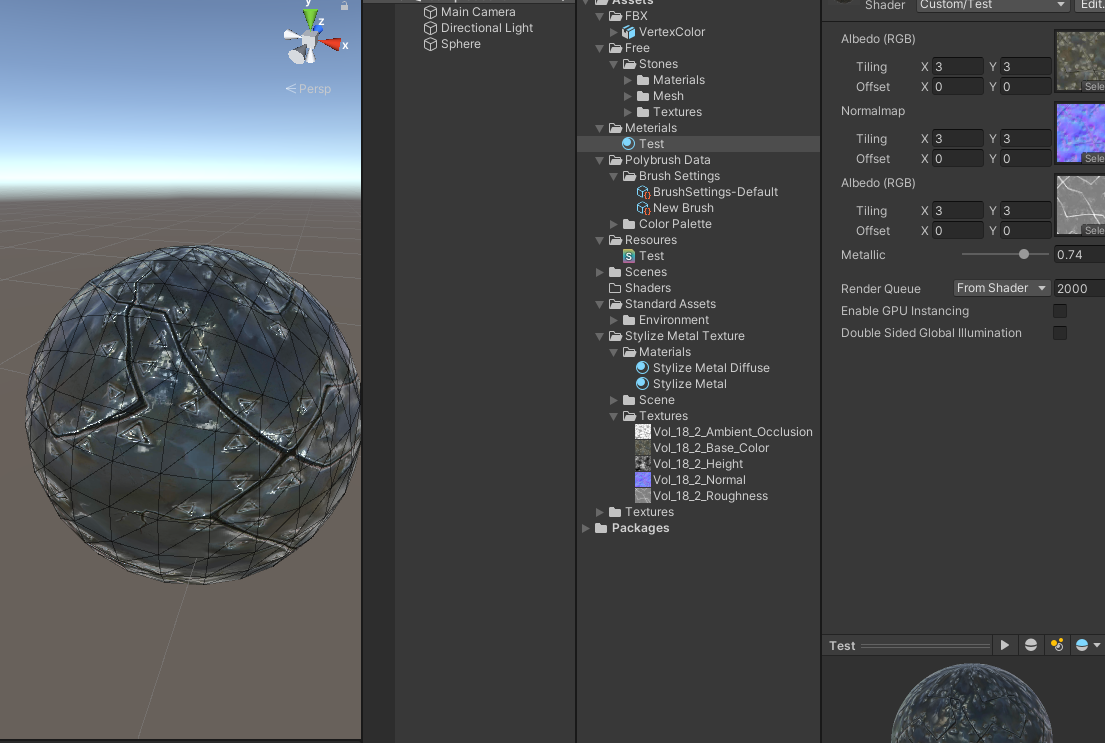Viewport: 1105px width, 743px height.
Task: Collapse the Stones folder
Action: tap(614, 64)
